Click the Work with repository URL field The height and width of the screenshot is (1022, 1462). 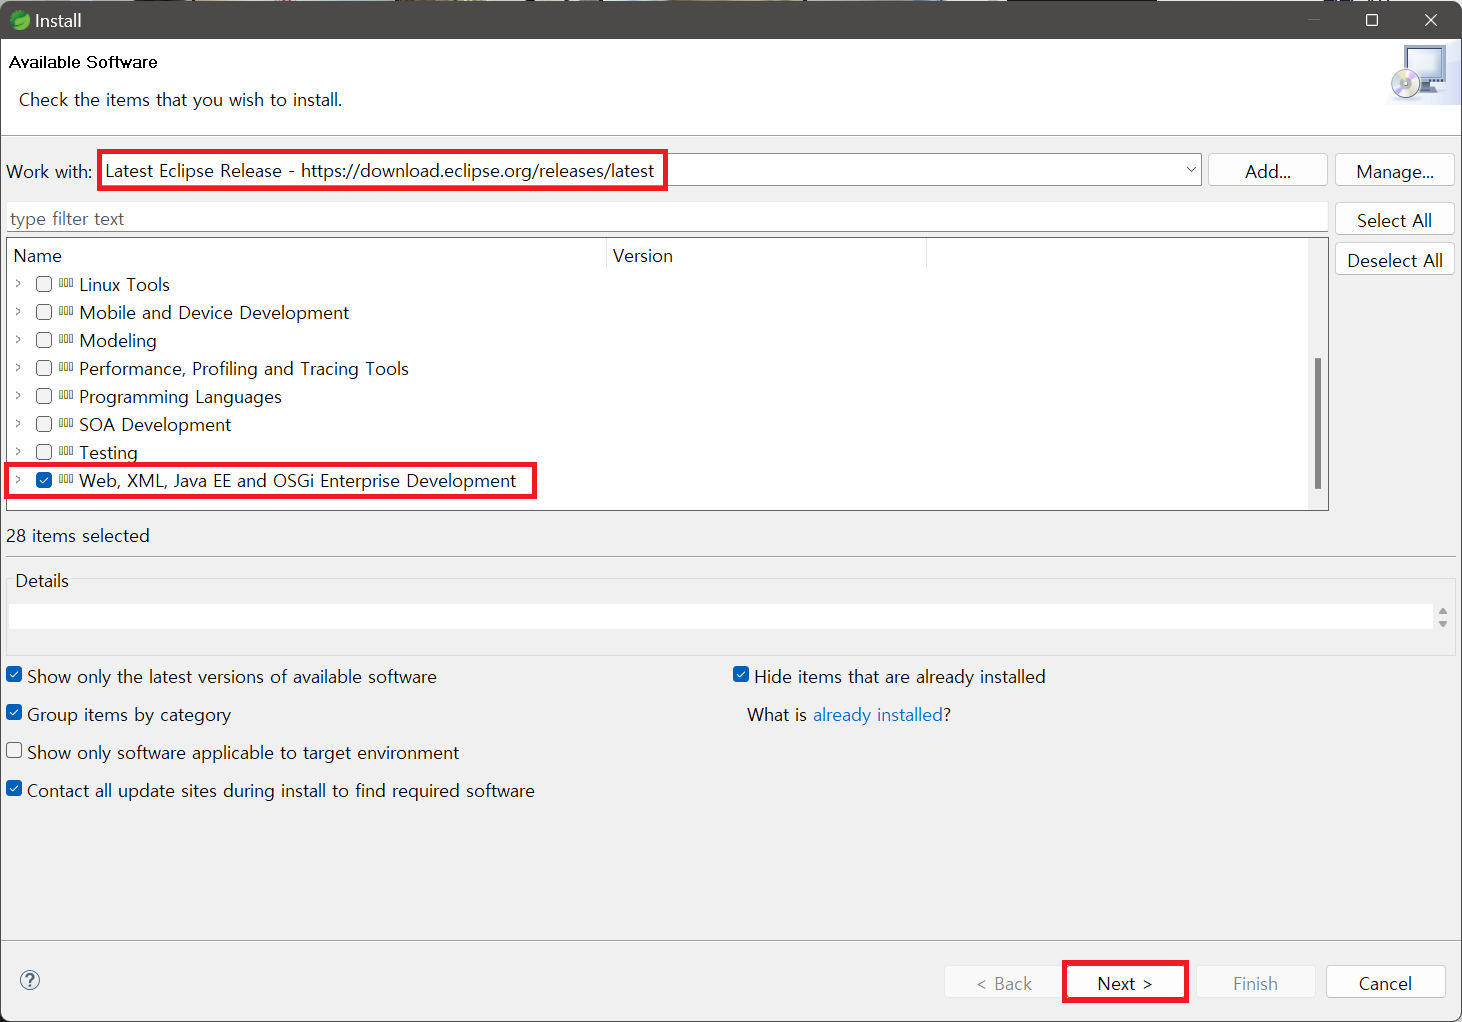[x=649, y=170]
